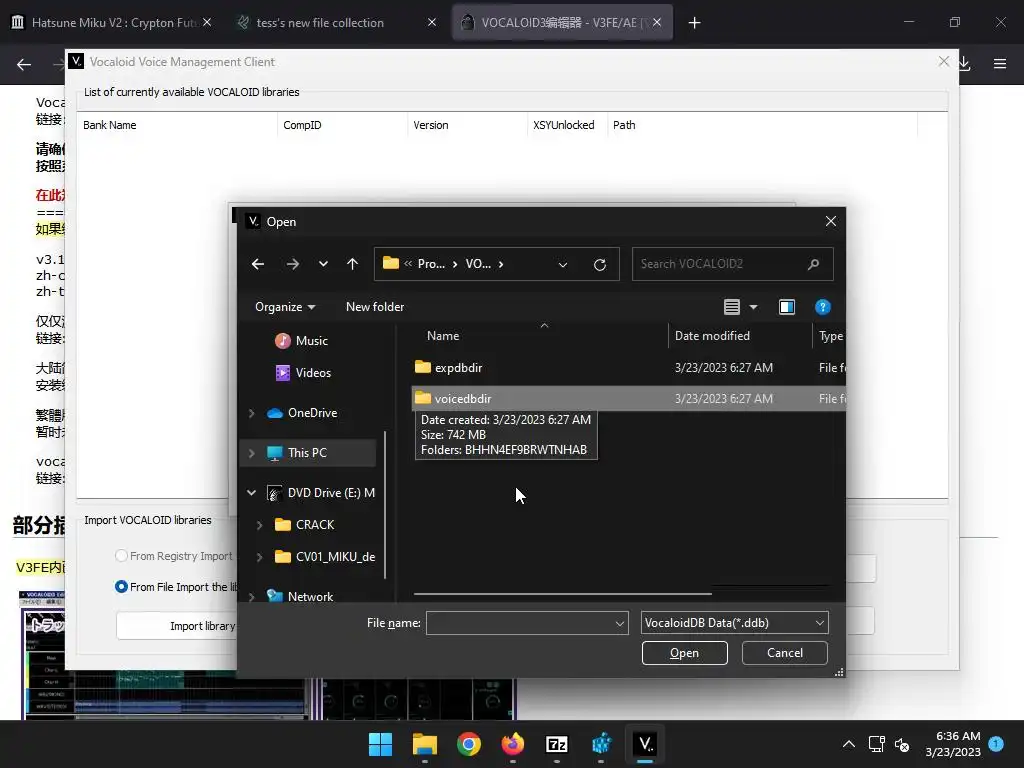Viewport: 1024px width, 768px height.
Task: Select Network in the navigation pane
Action: click(310, 597)
